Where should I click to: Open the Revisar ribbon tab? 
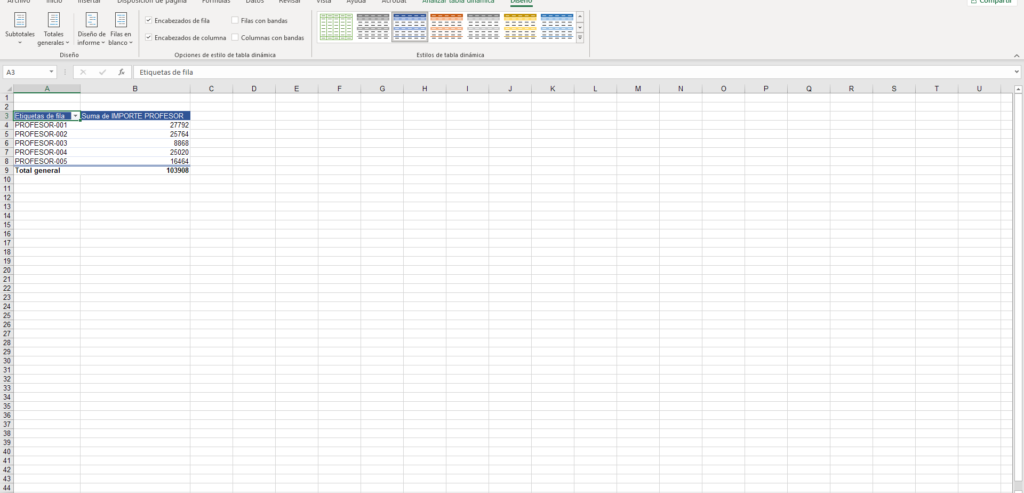coord(289,2)
